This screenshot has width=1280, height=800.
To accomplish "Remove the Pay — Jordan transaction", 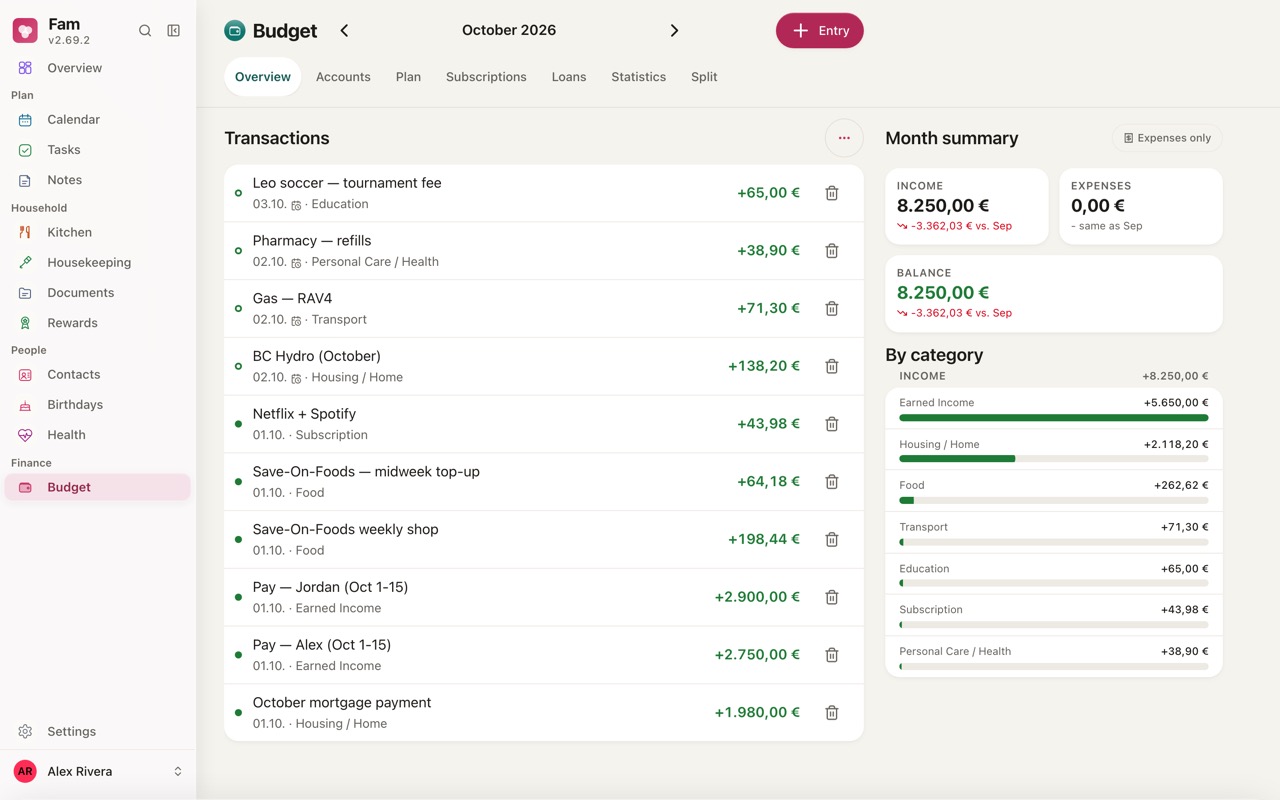I will tap(831, 597).
